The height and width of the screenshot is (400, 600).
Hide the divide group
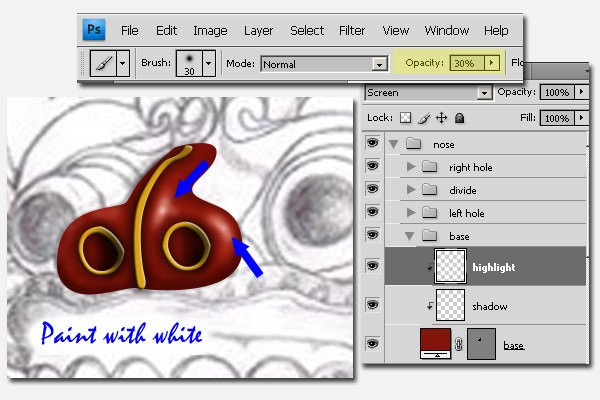373,189
